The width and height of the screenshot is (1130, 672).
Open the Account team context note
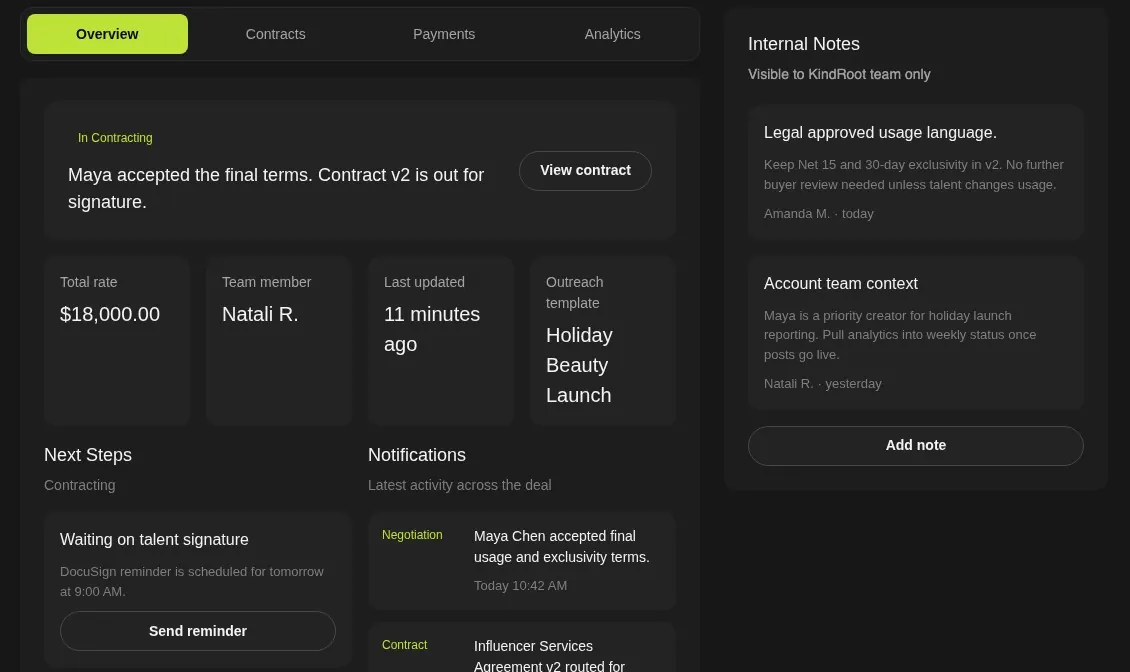pyautogui.click(x=915, y=332)
